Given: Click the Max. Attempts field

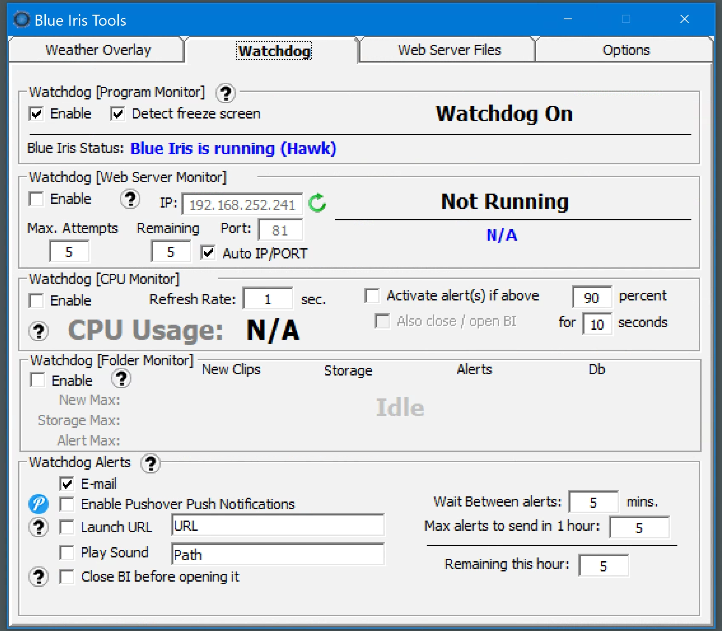Looking at the screenshot, I should [69, 252].
